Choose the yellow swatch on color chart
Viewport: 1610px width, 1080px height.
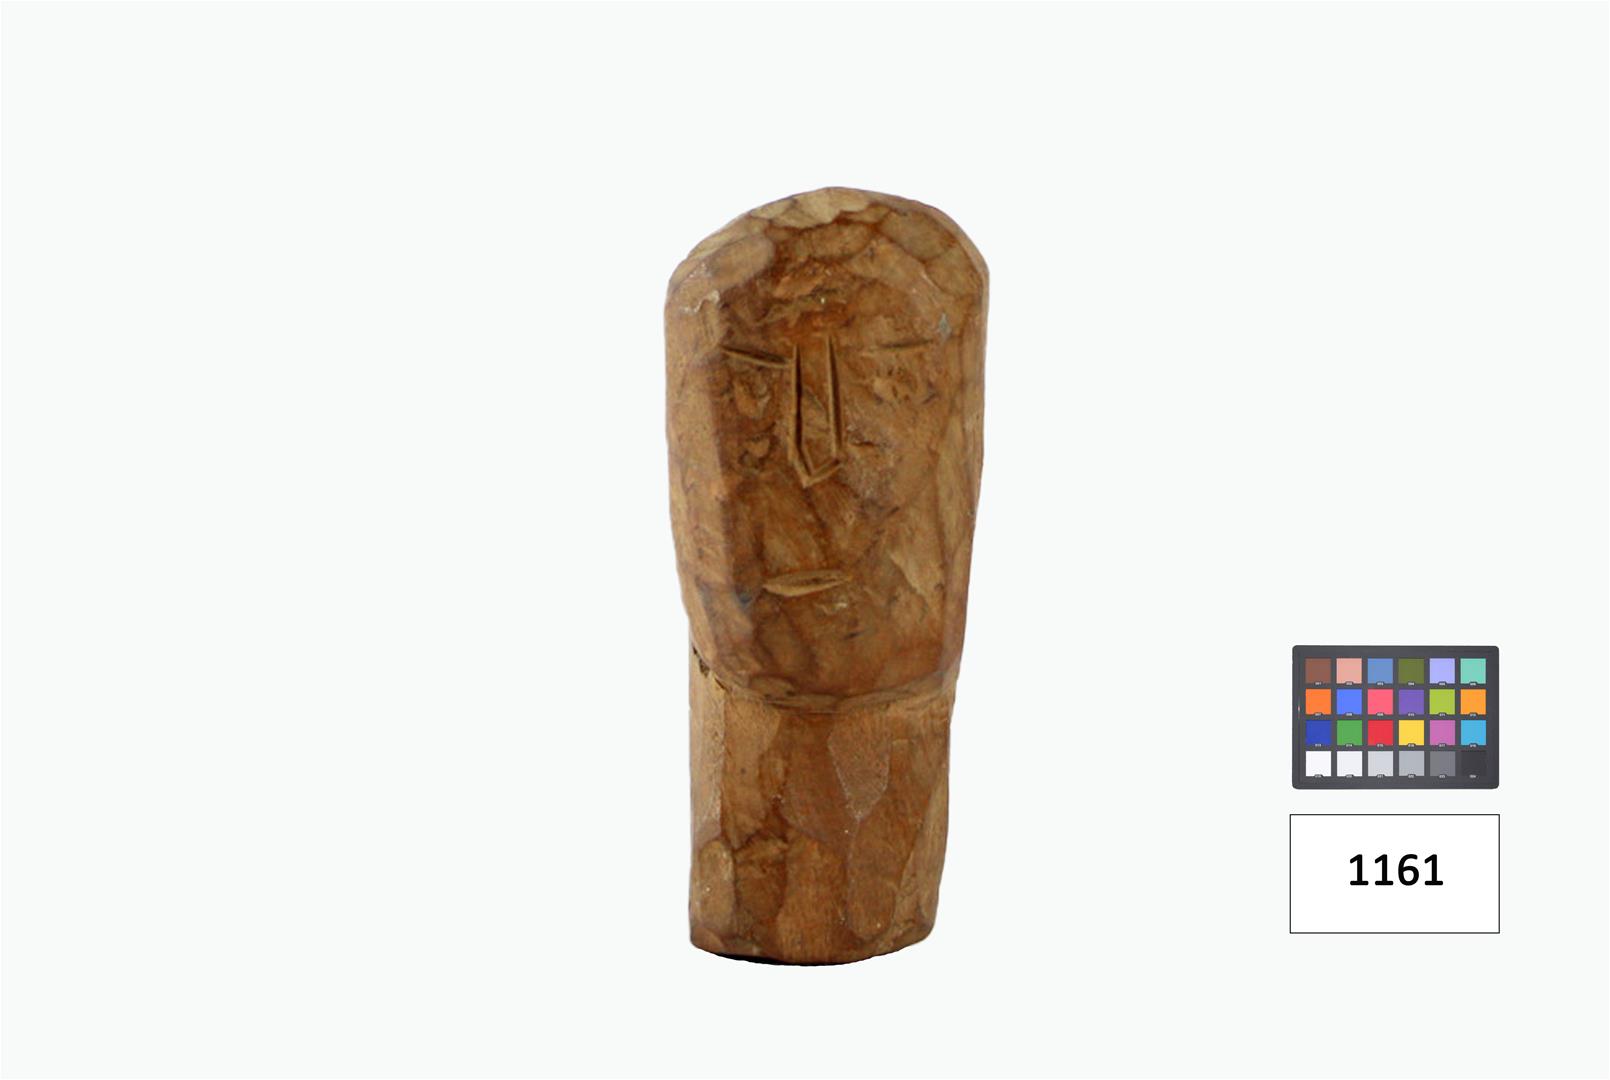point(1411,733)
